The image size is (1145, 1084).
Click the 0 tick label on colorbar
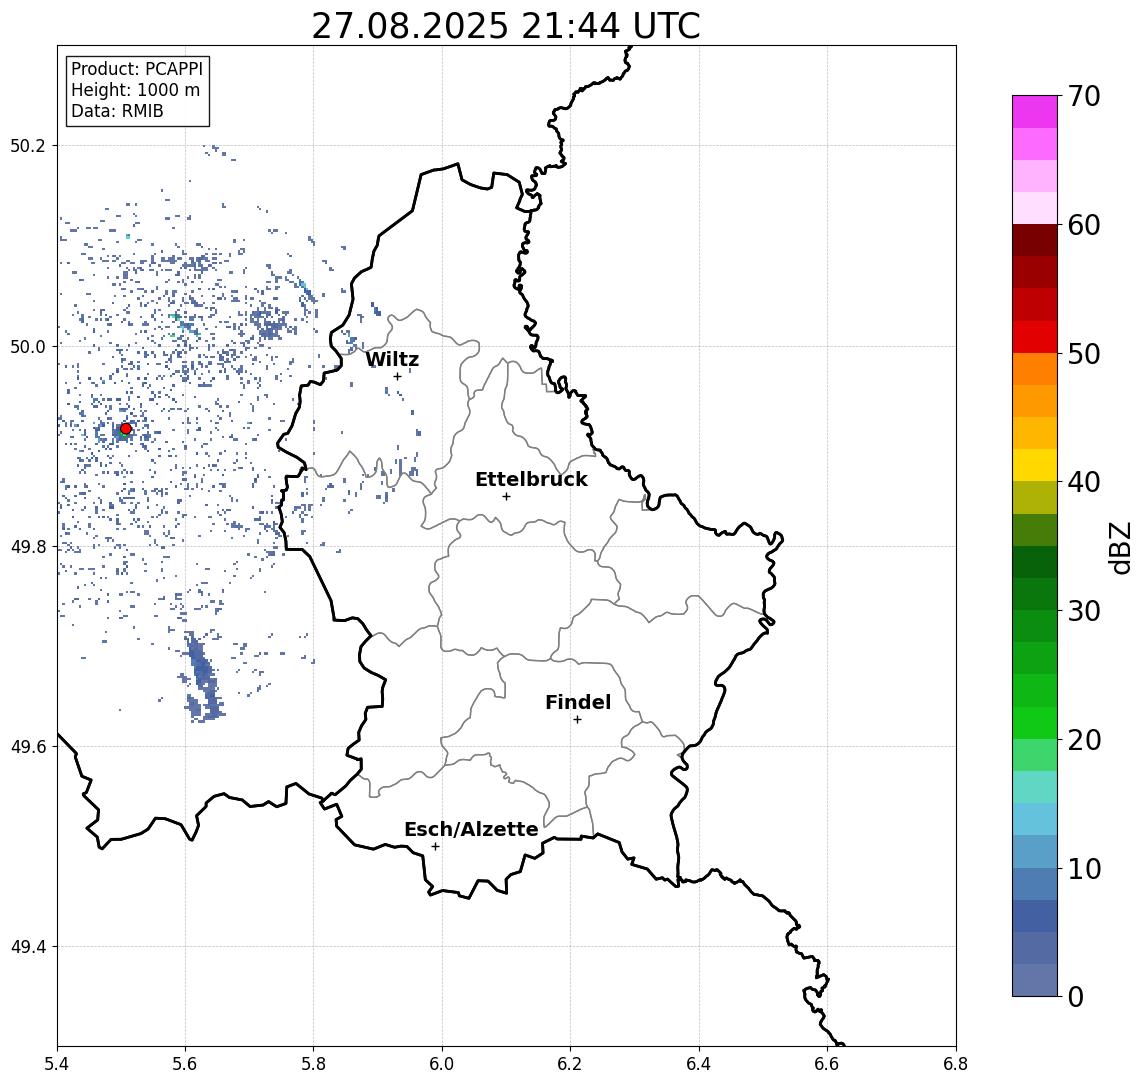click(x=1076, y=996)
